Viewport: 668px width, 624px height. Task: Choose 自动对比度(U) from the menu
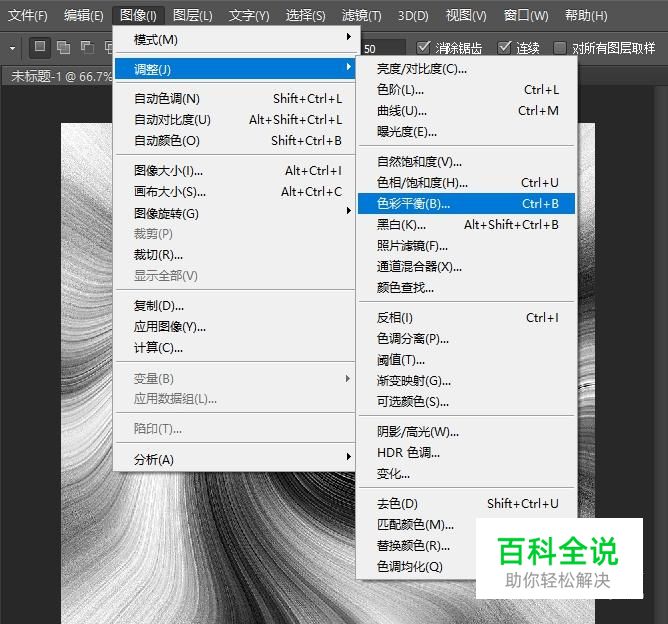tap(235, 120)
